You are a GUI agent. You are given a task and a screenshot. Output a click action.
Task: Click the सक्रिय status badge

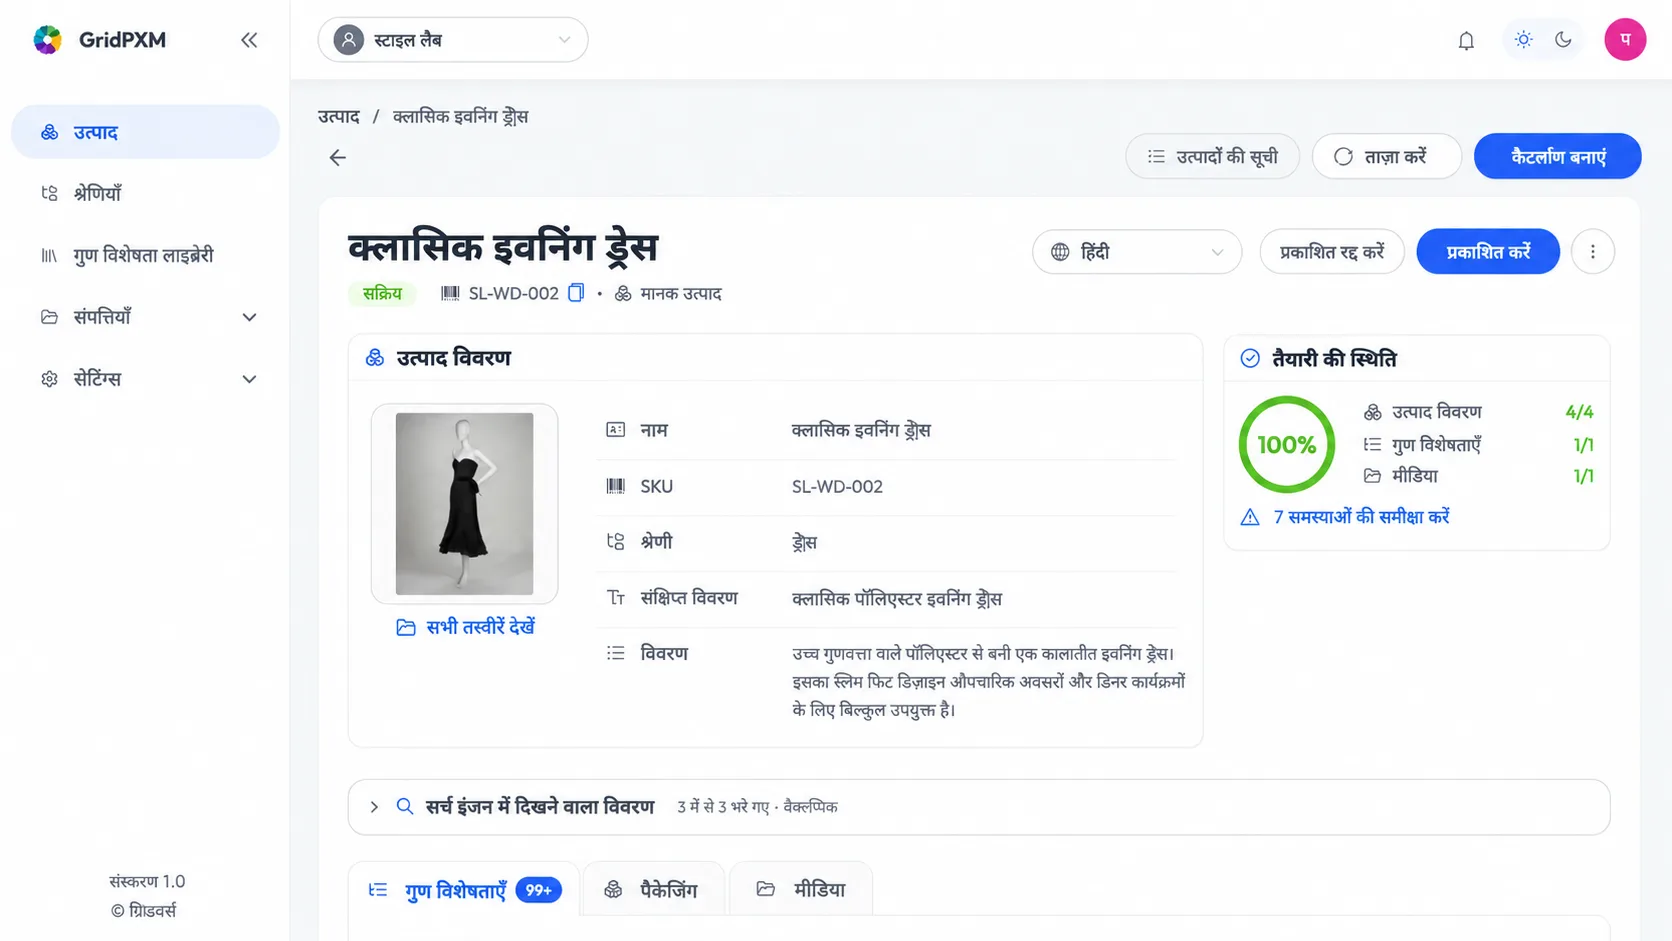tap(382, 293)
